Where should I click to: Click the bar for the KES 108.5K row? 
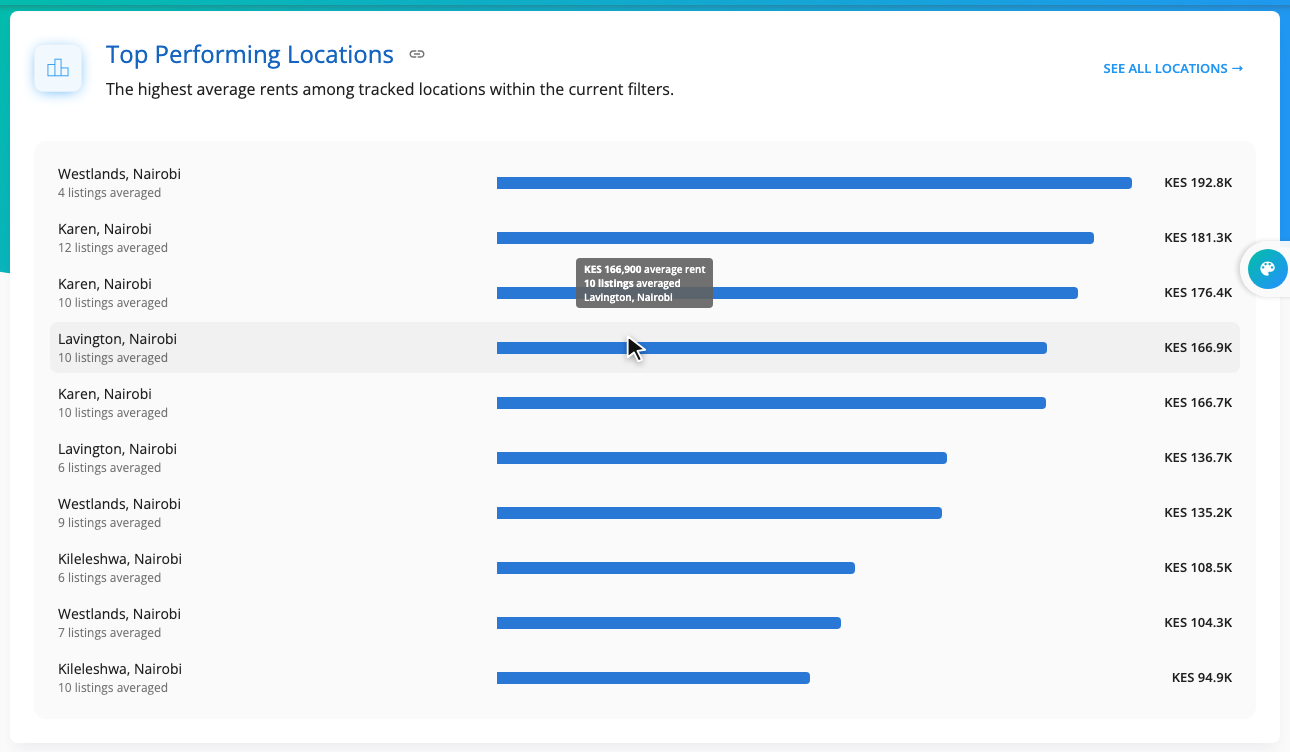(x=676, y=568)
